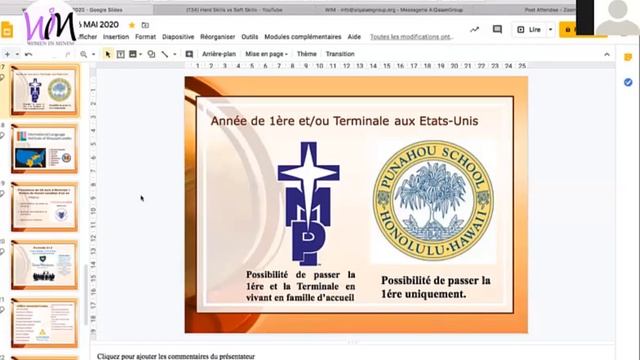
Task: Open the Format menu
Action: [x=145, y=37]
